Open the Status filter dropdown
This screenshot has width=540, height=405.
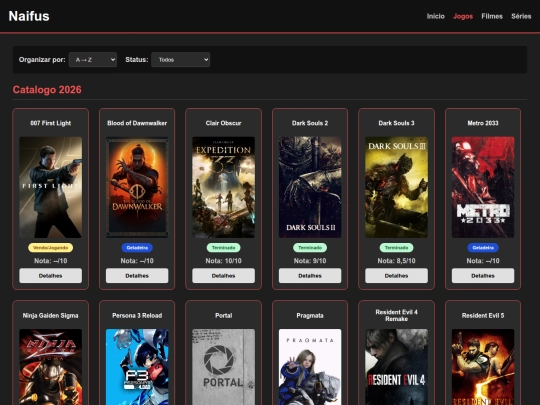[180, 60]
